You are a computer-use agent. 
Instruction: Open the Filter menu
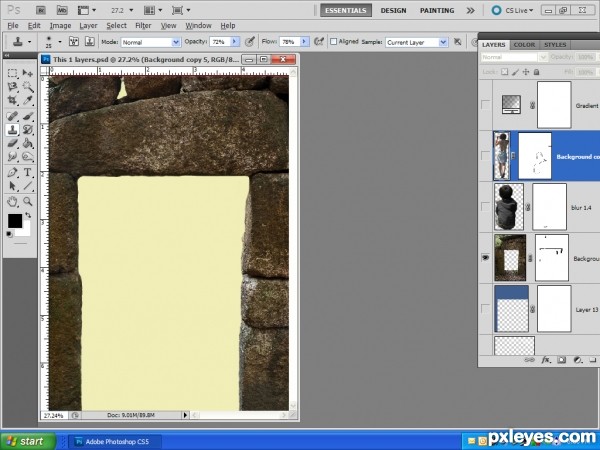[x=143, y=26]
